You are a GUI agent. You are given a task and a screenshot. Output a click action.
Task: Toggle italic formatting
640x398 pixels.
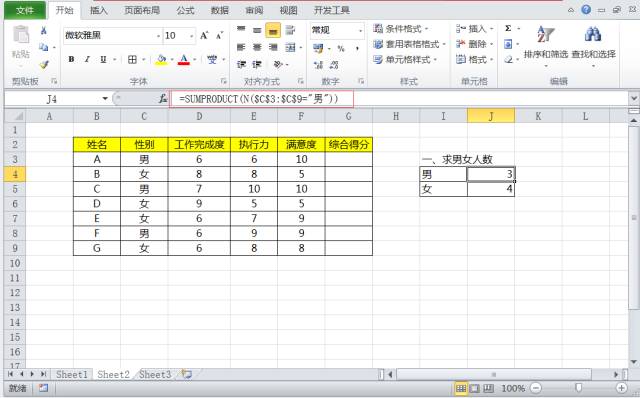(x=87, y=60)
